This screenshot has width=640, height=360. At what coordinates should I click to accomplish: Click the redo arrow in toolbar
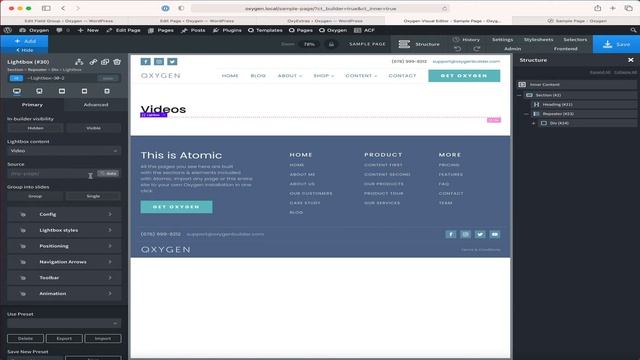pyautogui.click(x=476, y=49)
